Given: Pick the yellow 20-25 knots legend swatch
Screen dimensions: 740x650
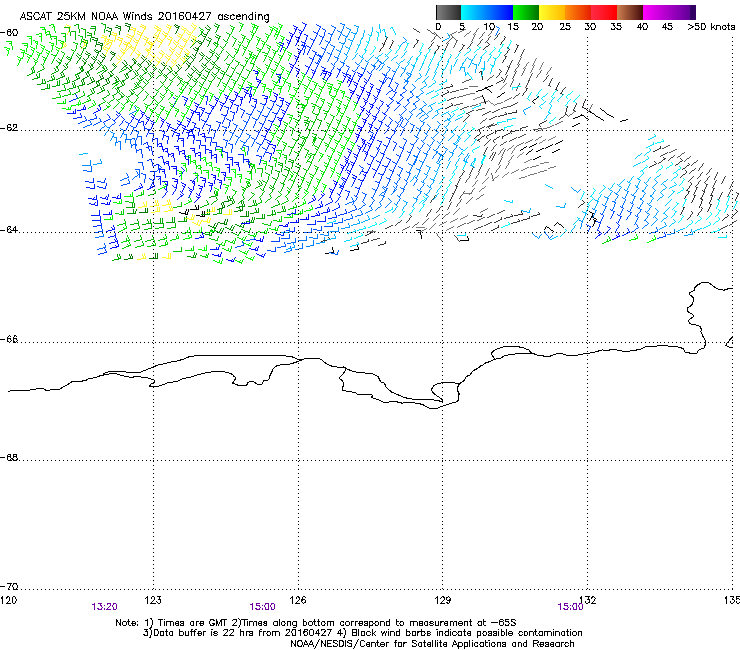Looking at the screenshot, I should tap(552, 12).
